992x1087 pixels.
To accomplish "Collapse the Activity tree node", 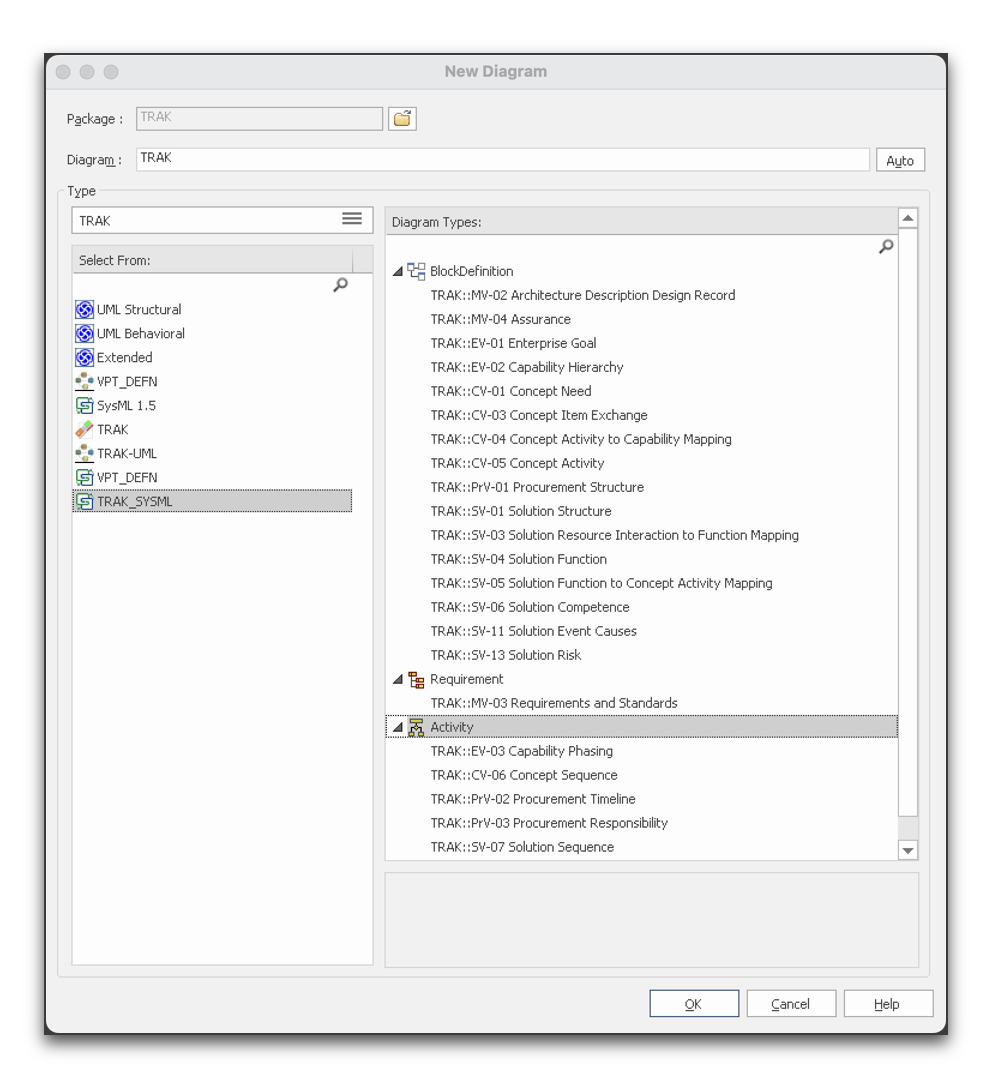I will click(398, 727).
